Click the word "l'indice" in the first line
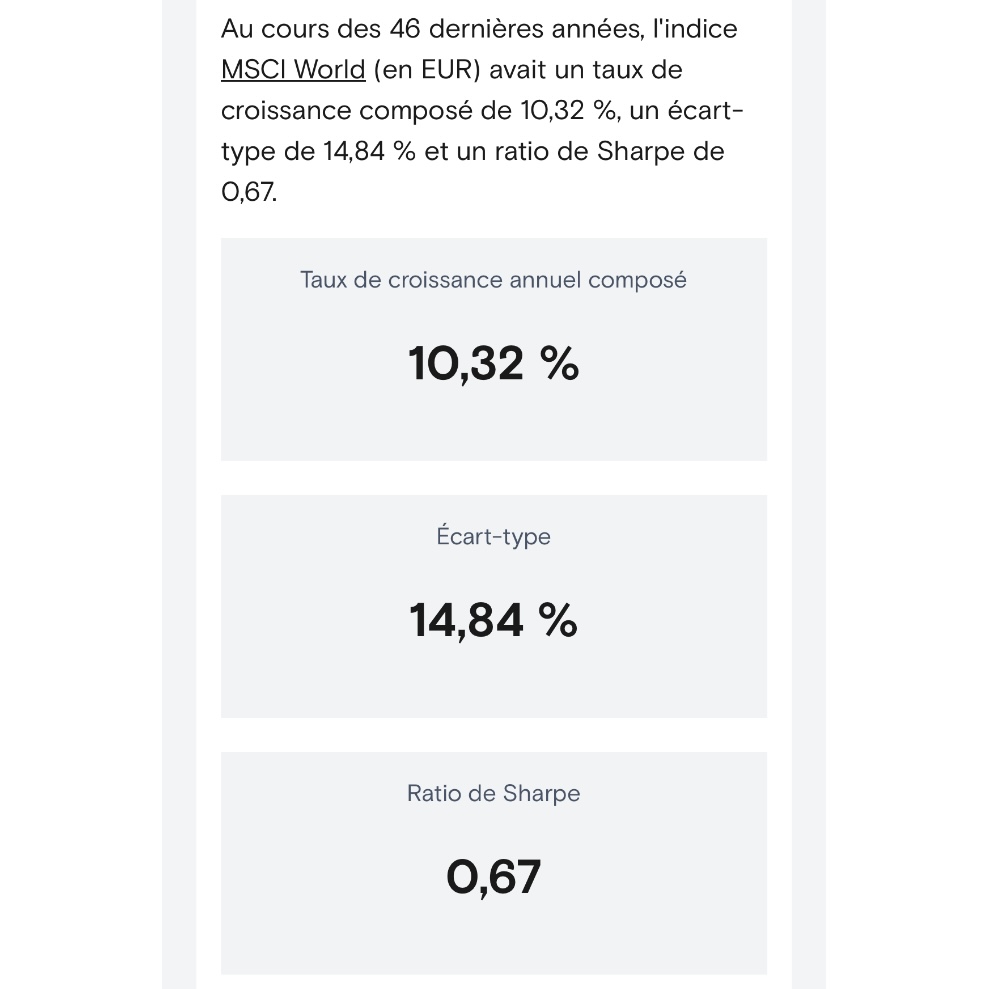The image size is (989, 989). pyautogui.click(x=695, y=29)
